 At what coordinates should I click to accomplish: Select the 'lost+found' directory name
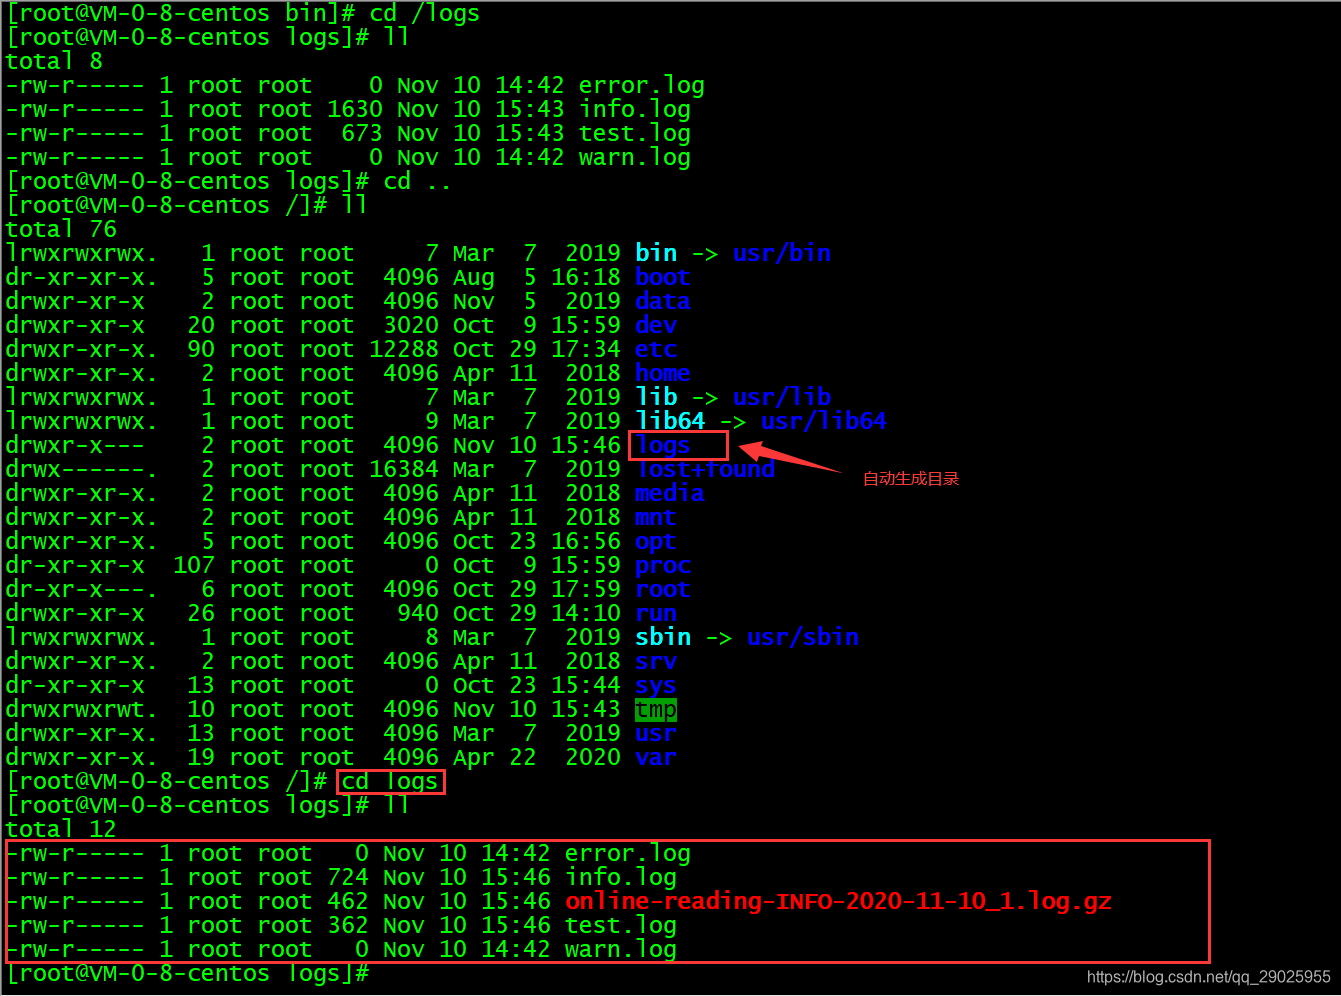(705, 470)
